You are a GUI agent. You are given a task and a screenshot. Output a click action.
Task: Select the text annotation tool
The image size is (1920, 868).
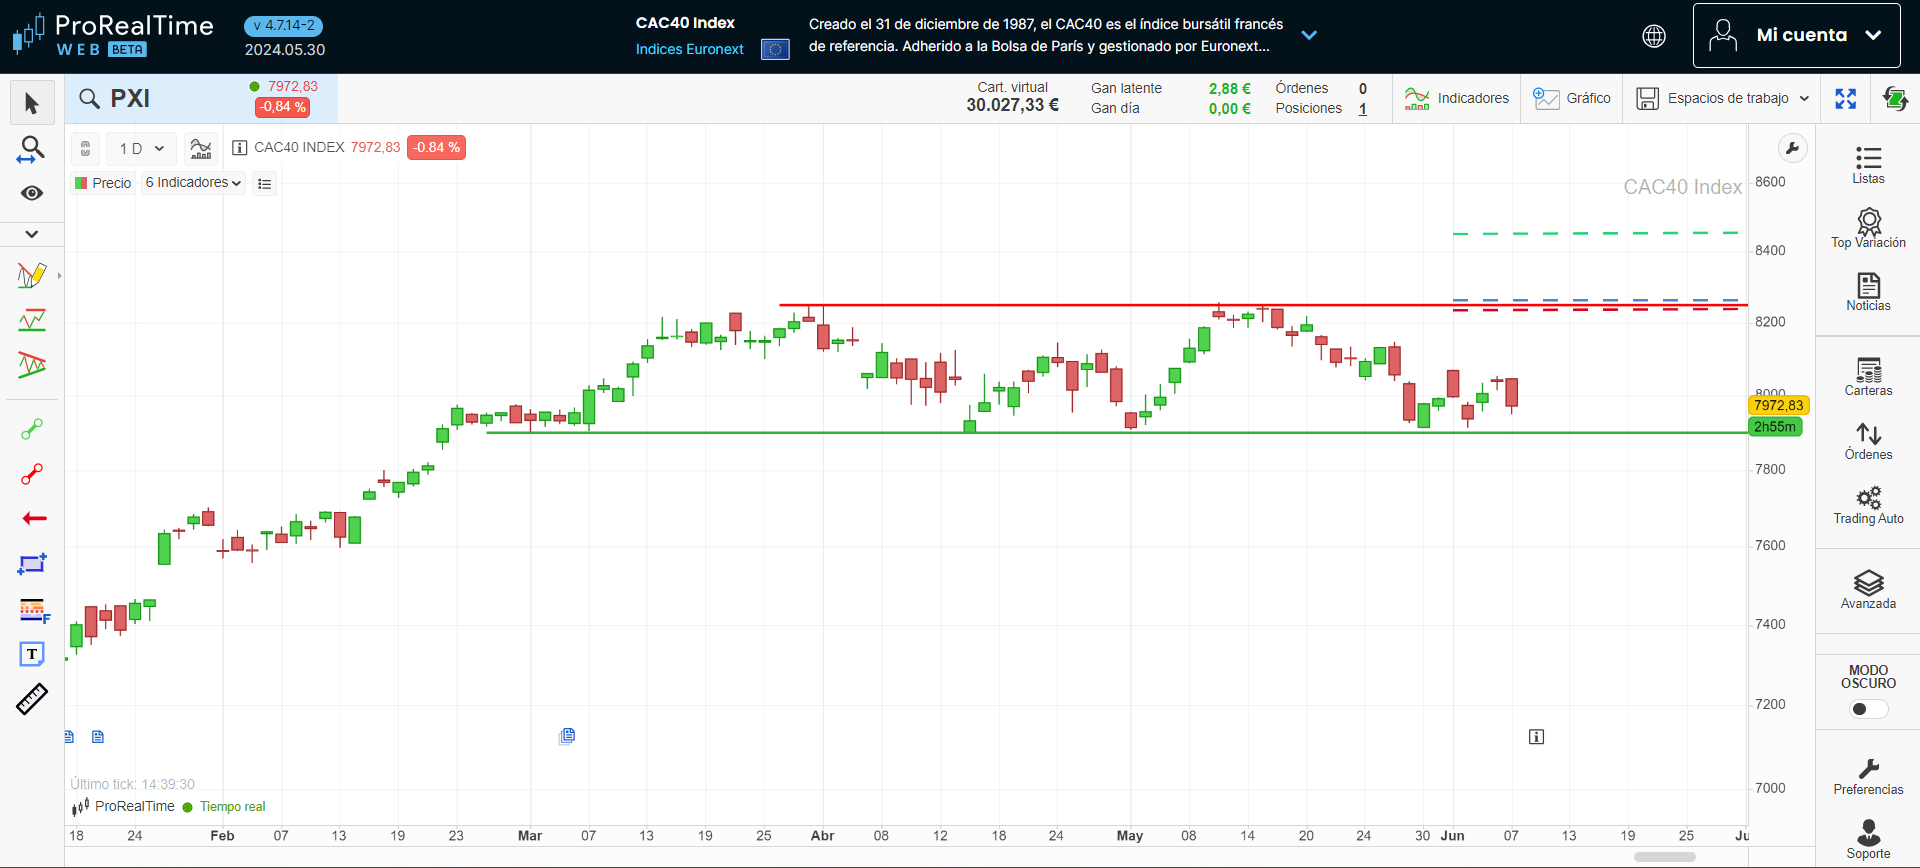[32, 654]
